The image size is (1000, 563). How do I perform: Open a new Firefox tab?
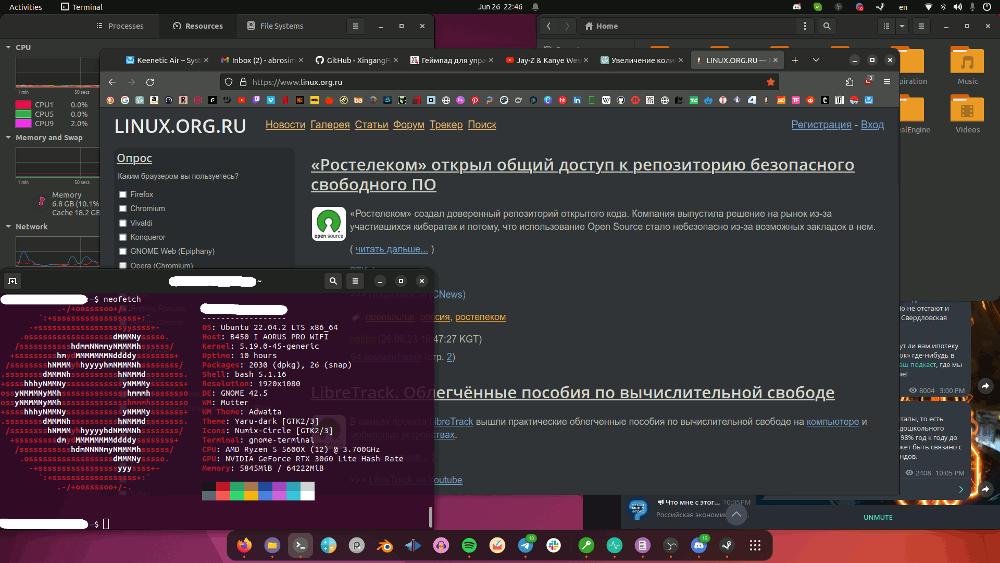coord(795,60)
